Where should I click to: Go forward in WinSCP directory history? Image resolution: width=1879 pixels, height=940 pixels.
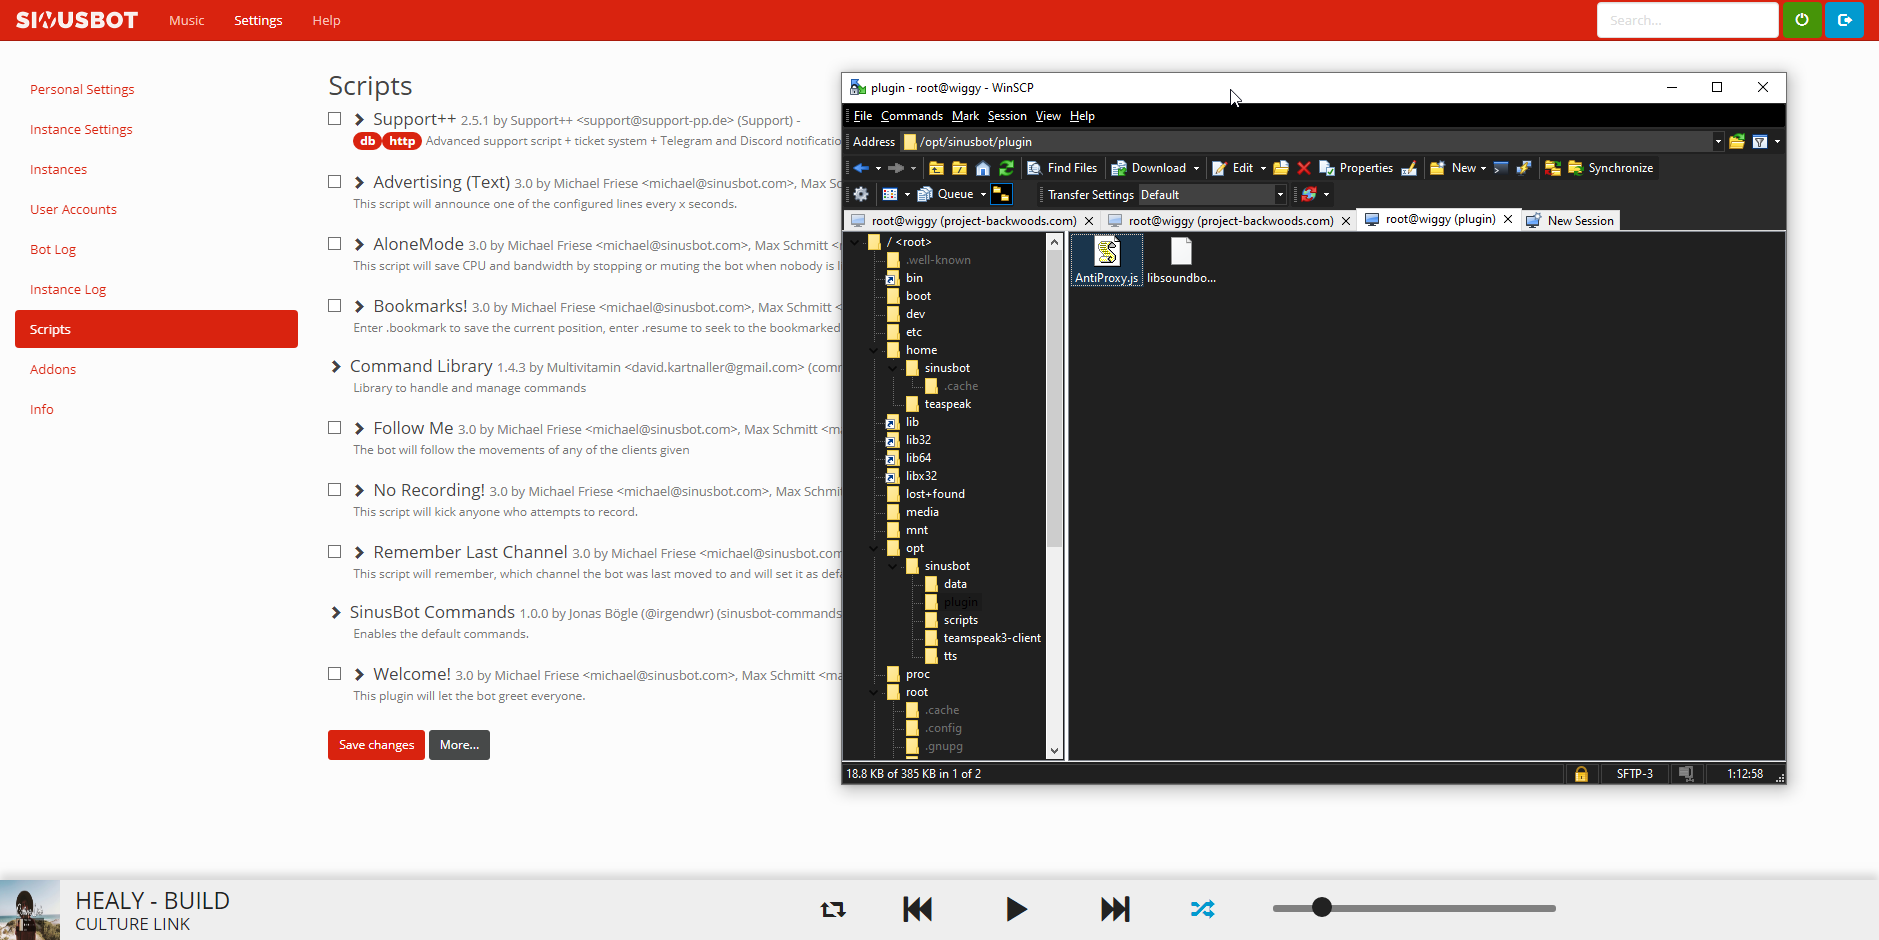(x=896, y=168)
